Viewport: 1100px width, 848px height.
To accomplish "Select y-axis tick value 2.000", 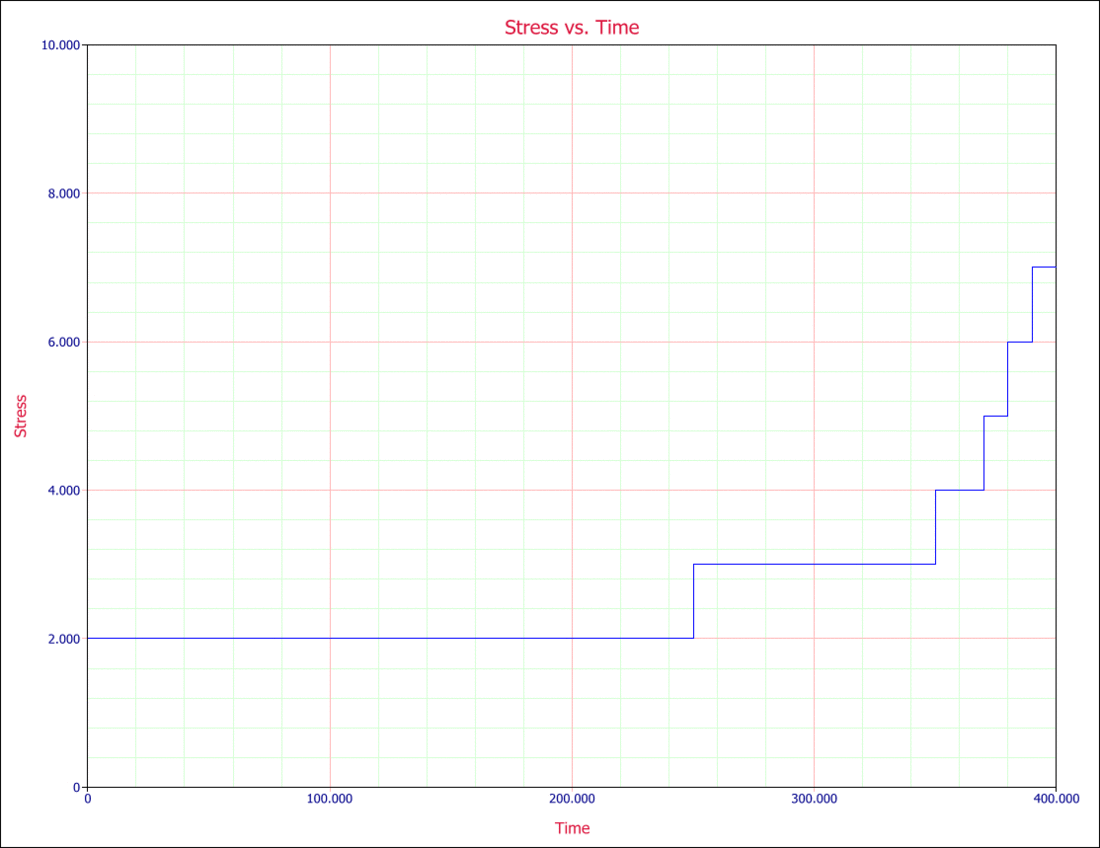I will point(64,639).
